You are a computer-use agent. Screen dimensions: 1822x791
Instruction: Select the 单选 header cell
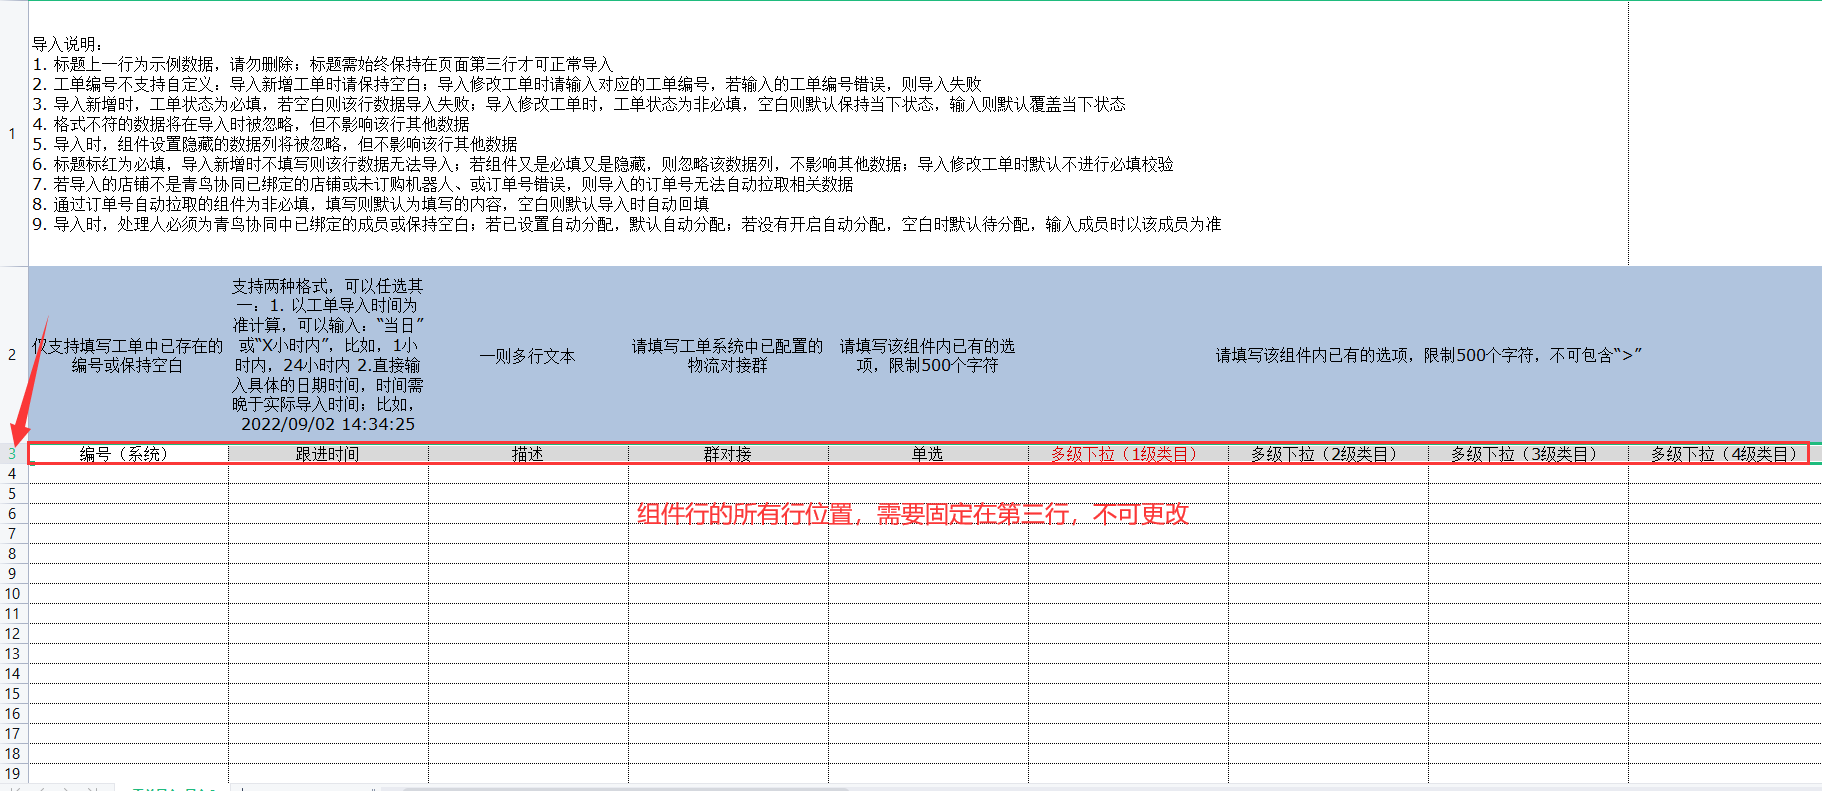click(928, 454)
